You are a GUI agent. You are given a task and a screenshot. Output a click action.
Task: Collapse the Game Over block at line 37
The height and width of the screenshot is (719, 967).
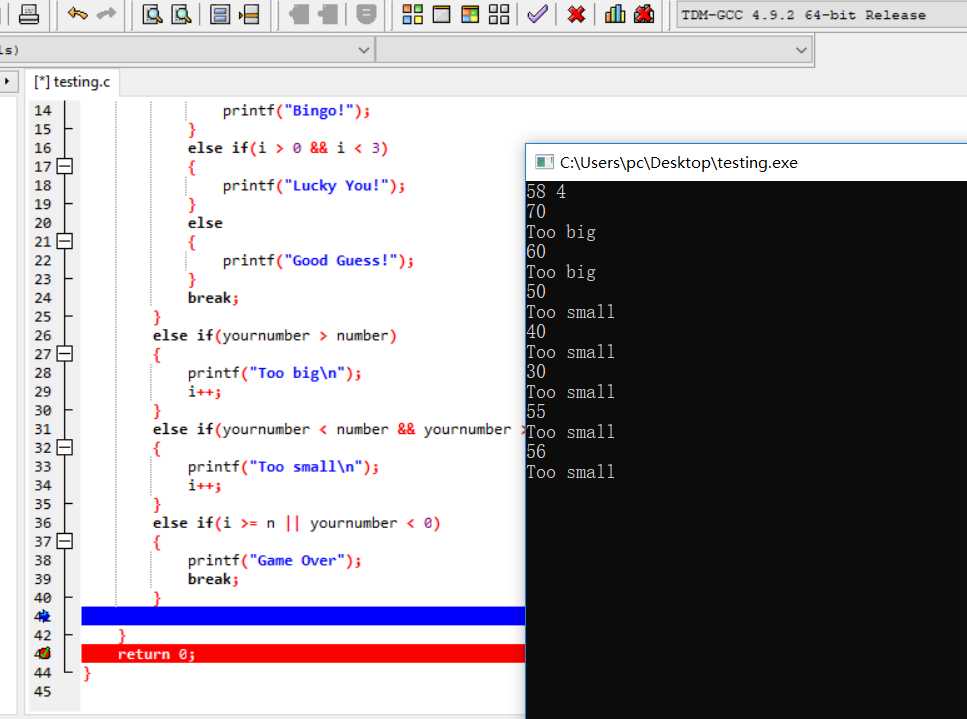pos(65,541)
